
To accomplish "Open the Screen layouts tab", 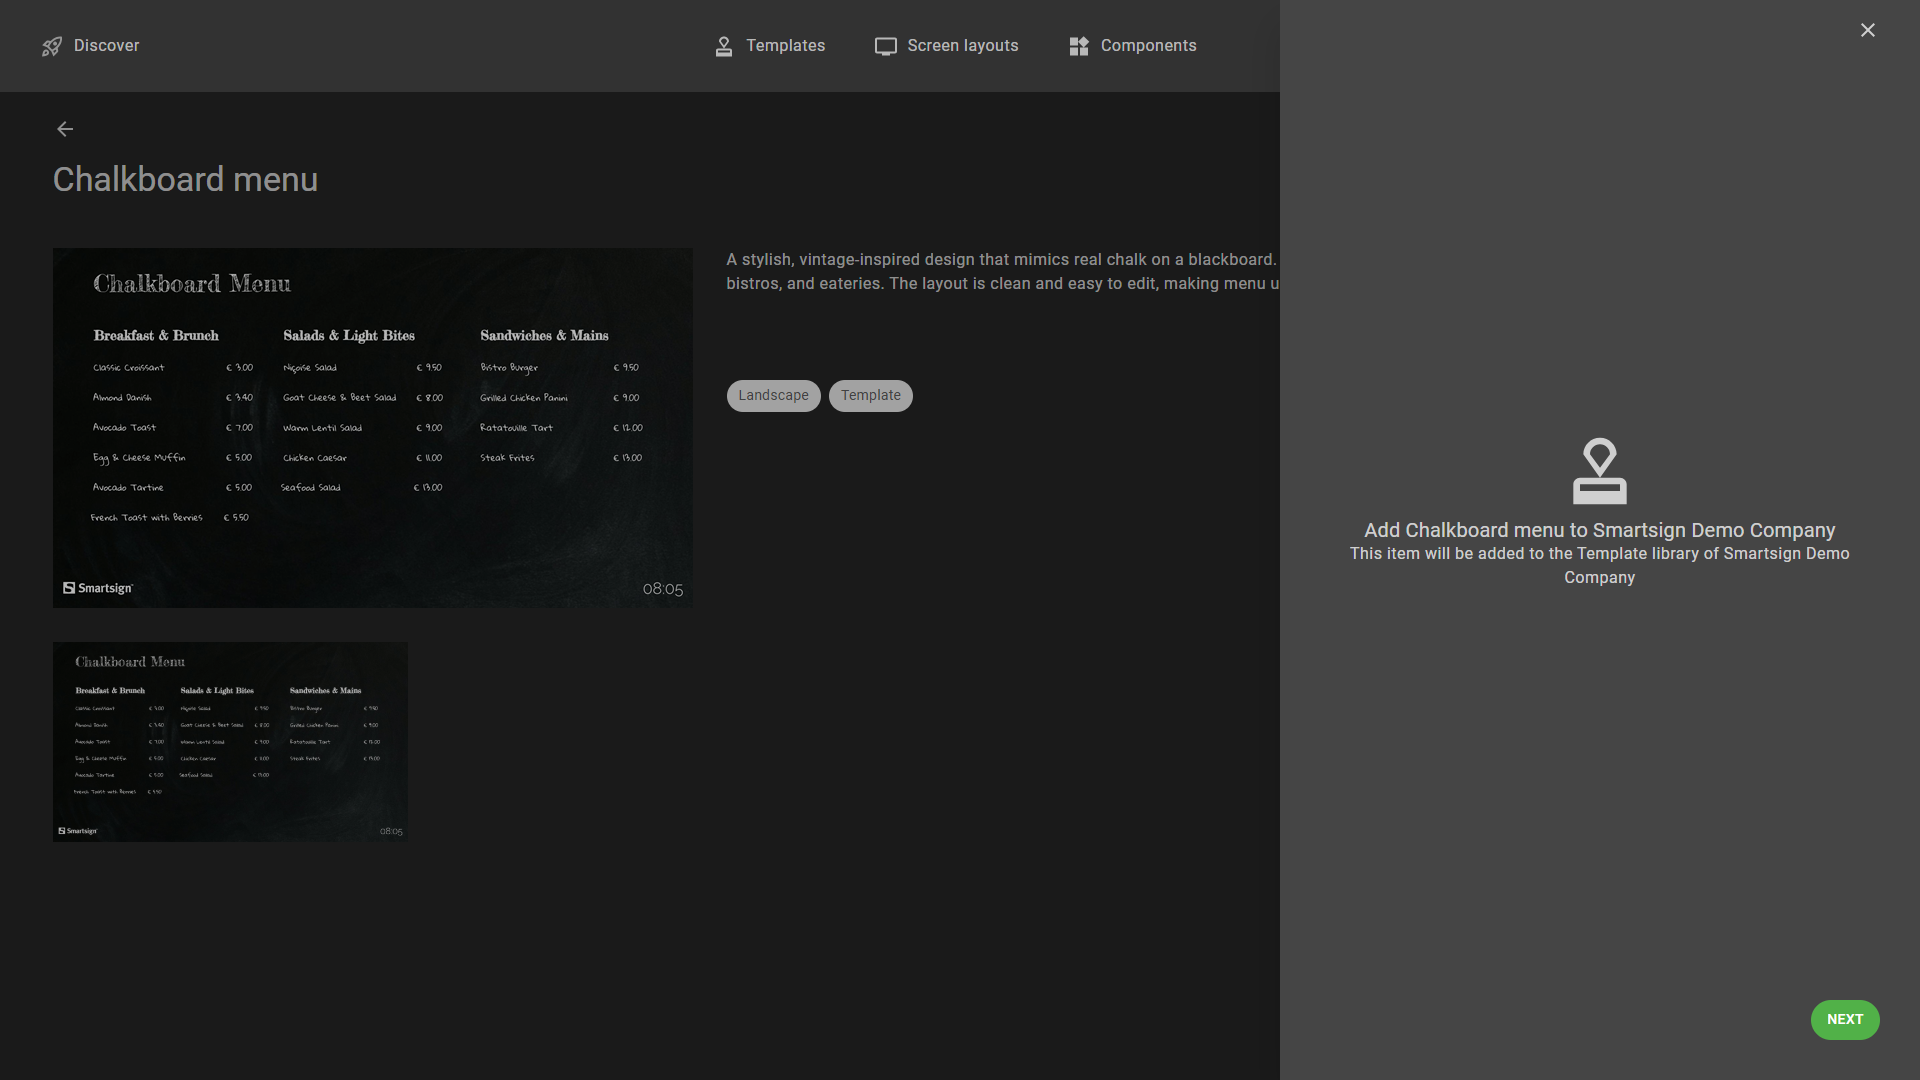I will [x=962, y=46].
